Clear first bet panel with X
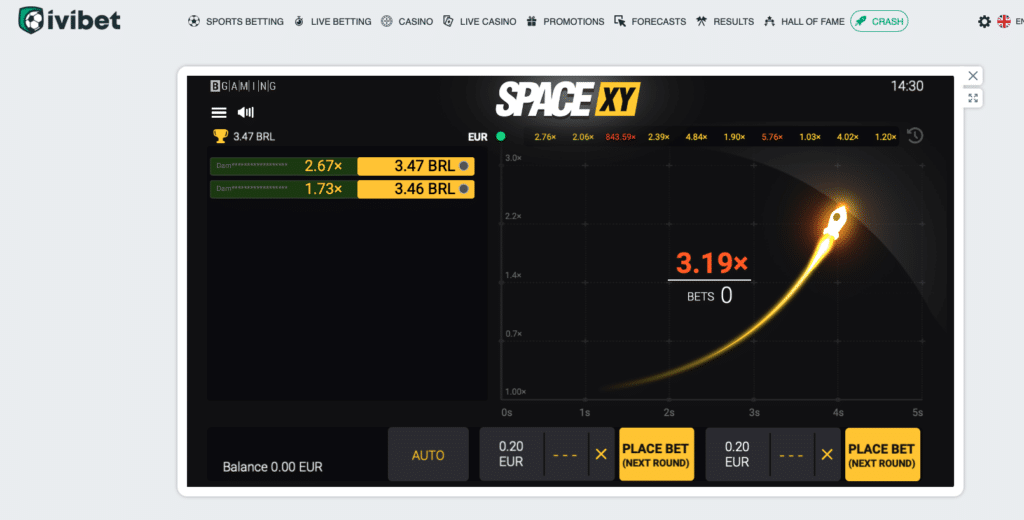 [601, 454]
